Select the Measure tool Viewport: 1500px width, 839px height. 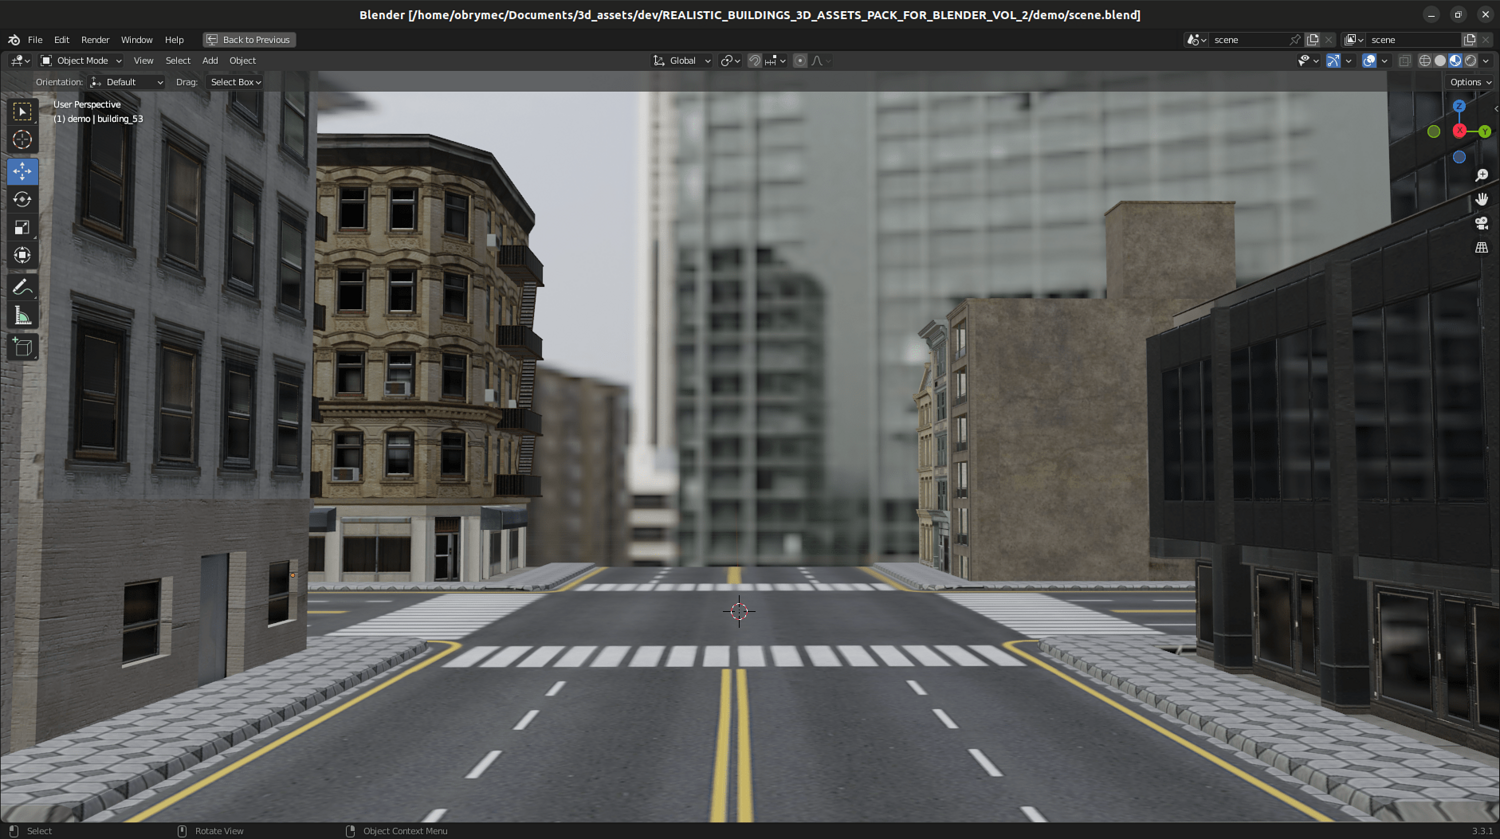click(x=22, y=317)
